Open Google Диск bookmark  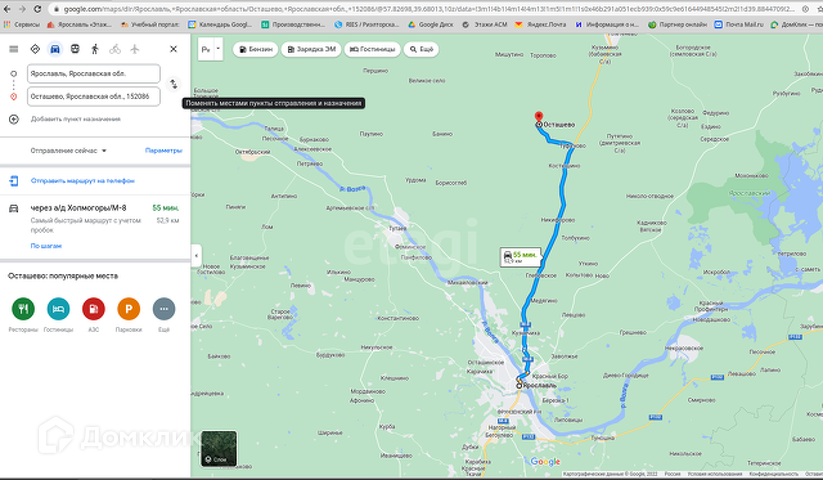431,25
